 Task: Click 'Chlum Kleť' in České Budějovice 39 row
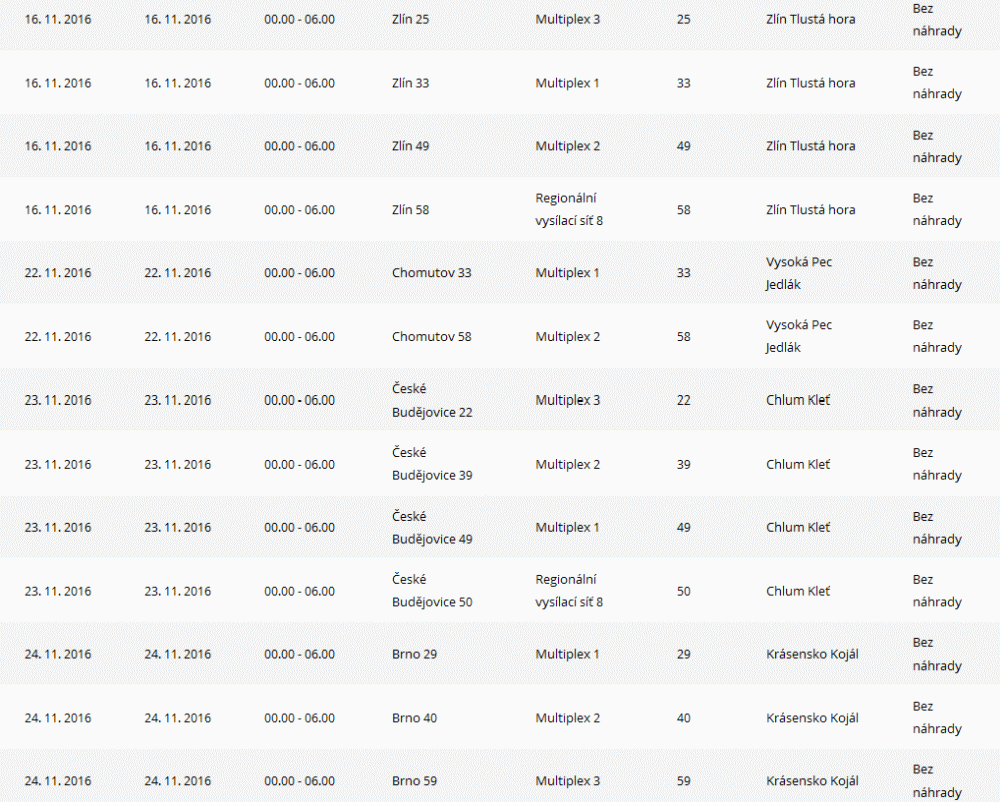798,464
